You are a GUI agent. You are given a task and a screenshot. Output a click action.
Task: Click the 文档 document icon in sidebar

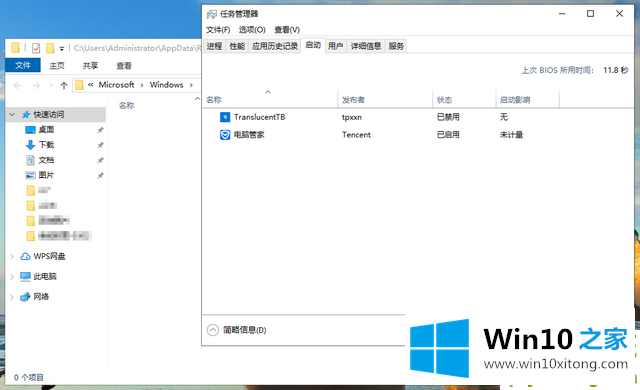(30, 160)
